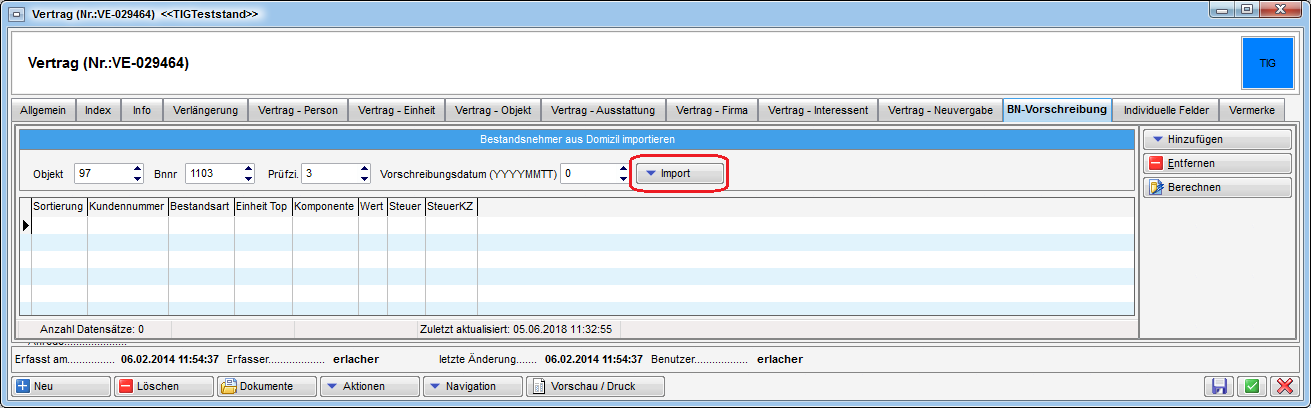Viewport: 1311px width, 408px height.
Task: Close the Vertrag window
Action: (1281, 9)
